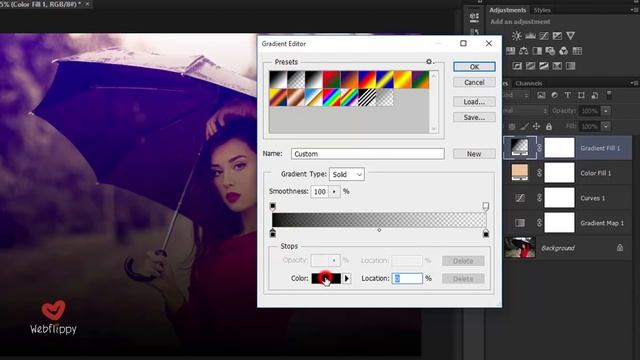This screenshot has height=360, width=640.
Task: Toggle the mask link on Curves 1 layer
Action: [x=539, y=198]
